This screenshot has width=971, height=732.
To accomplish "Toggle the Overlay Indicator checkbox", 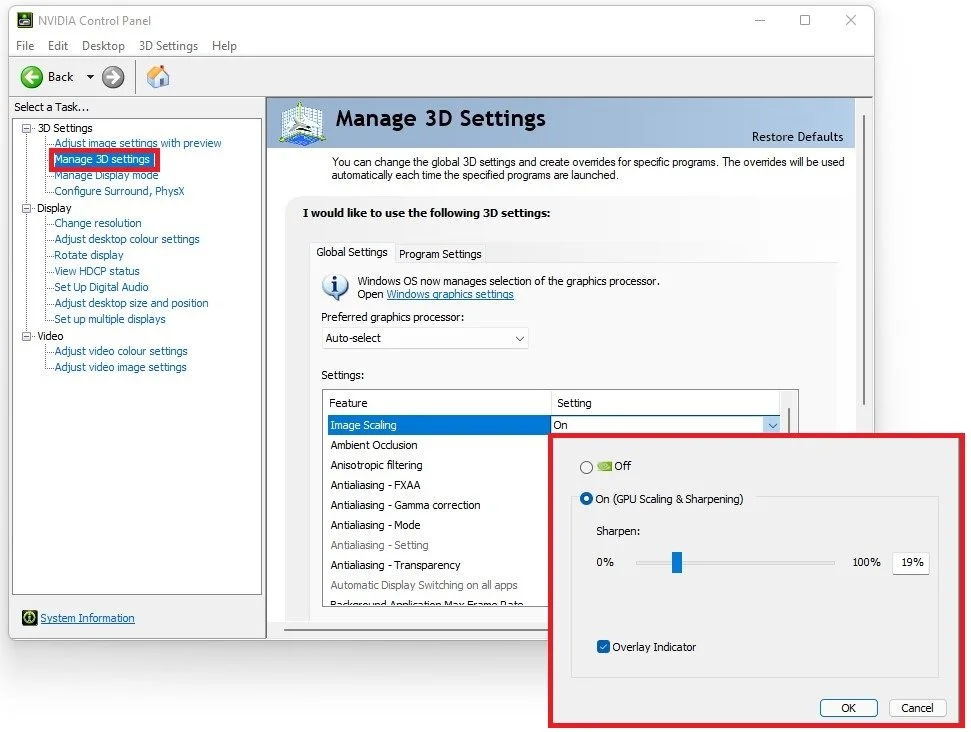I will pos(603,647).
